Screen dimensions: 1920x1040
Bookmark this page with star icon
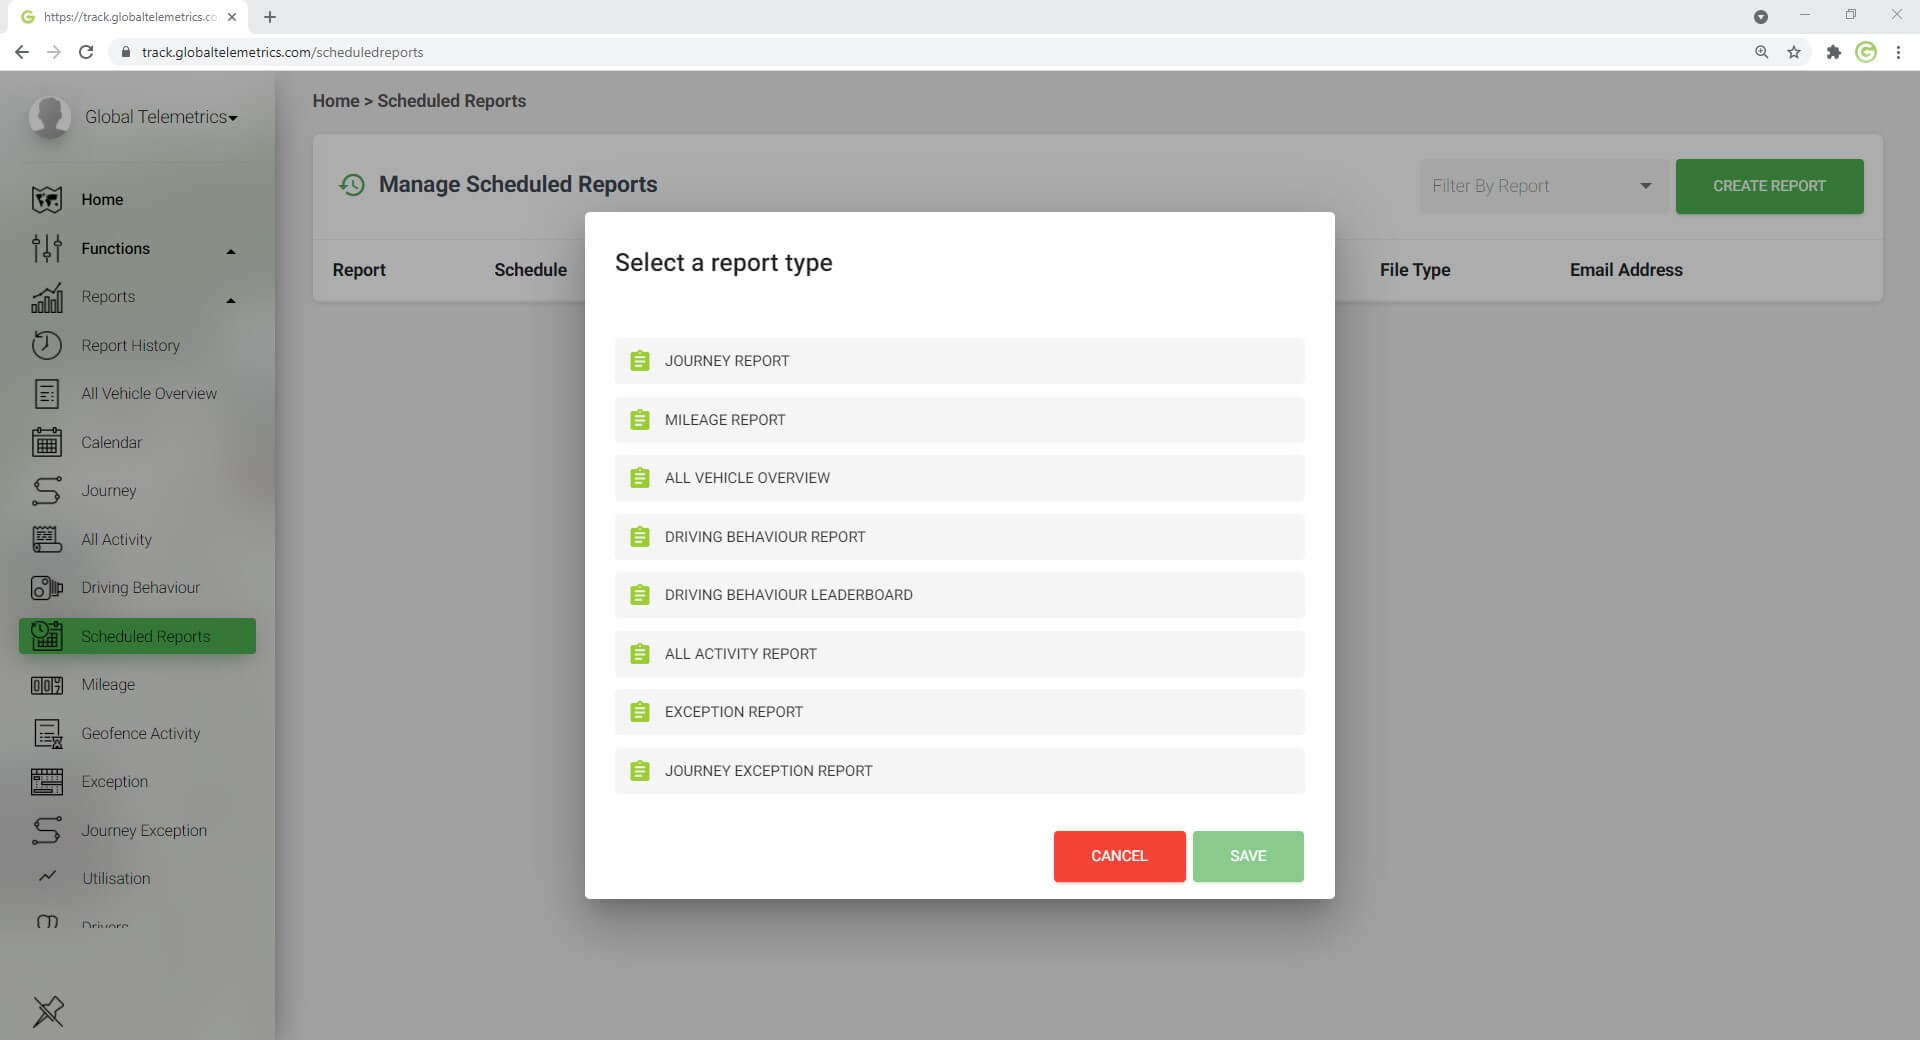tap(1794, 52)
